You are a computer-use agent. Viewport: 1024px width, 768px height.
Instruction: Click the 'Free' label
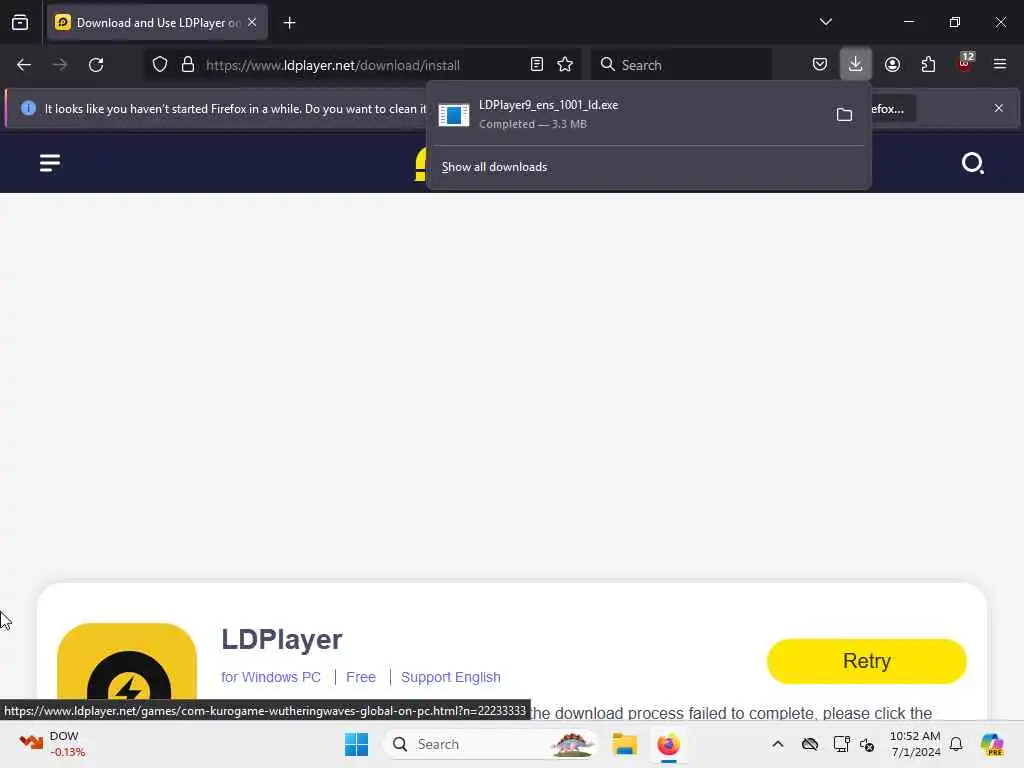[x=361, y=677]
